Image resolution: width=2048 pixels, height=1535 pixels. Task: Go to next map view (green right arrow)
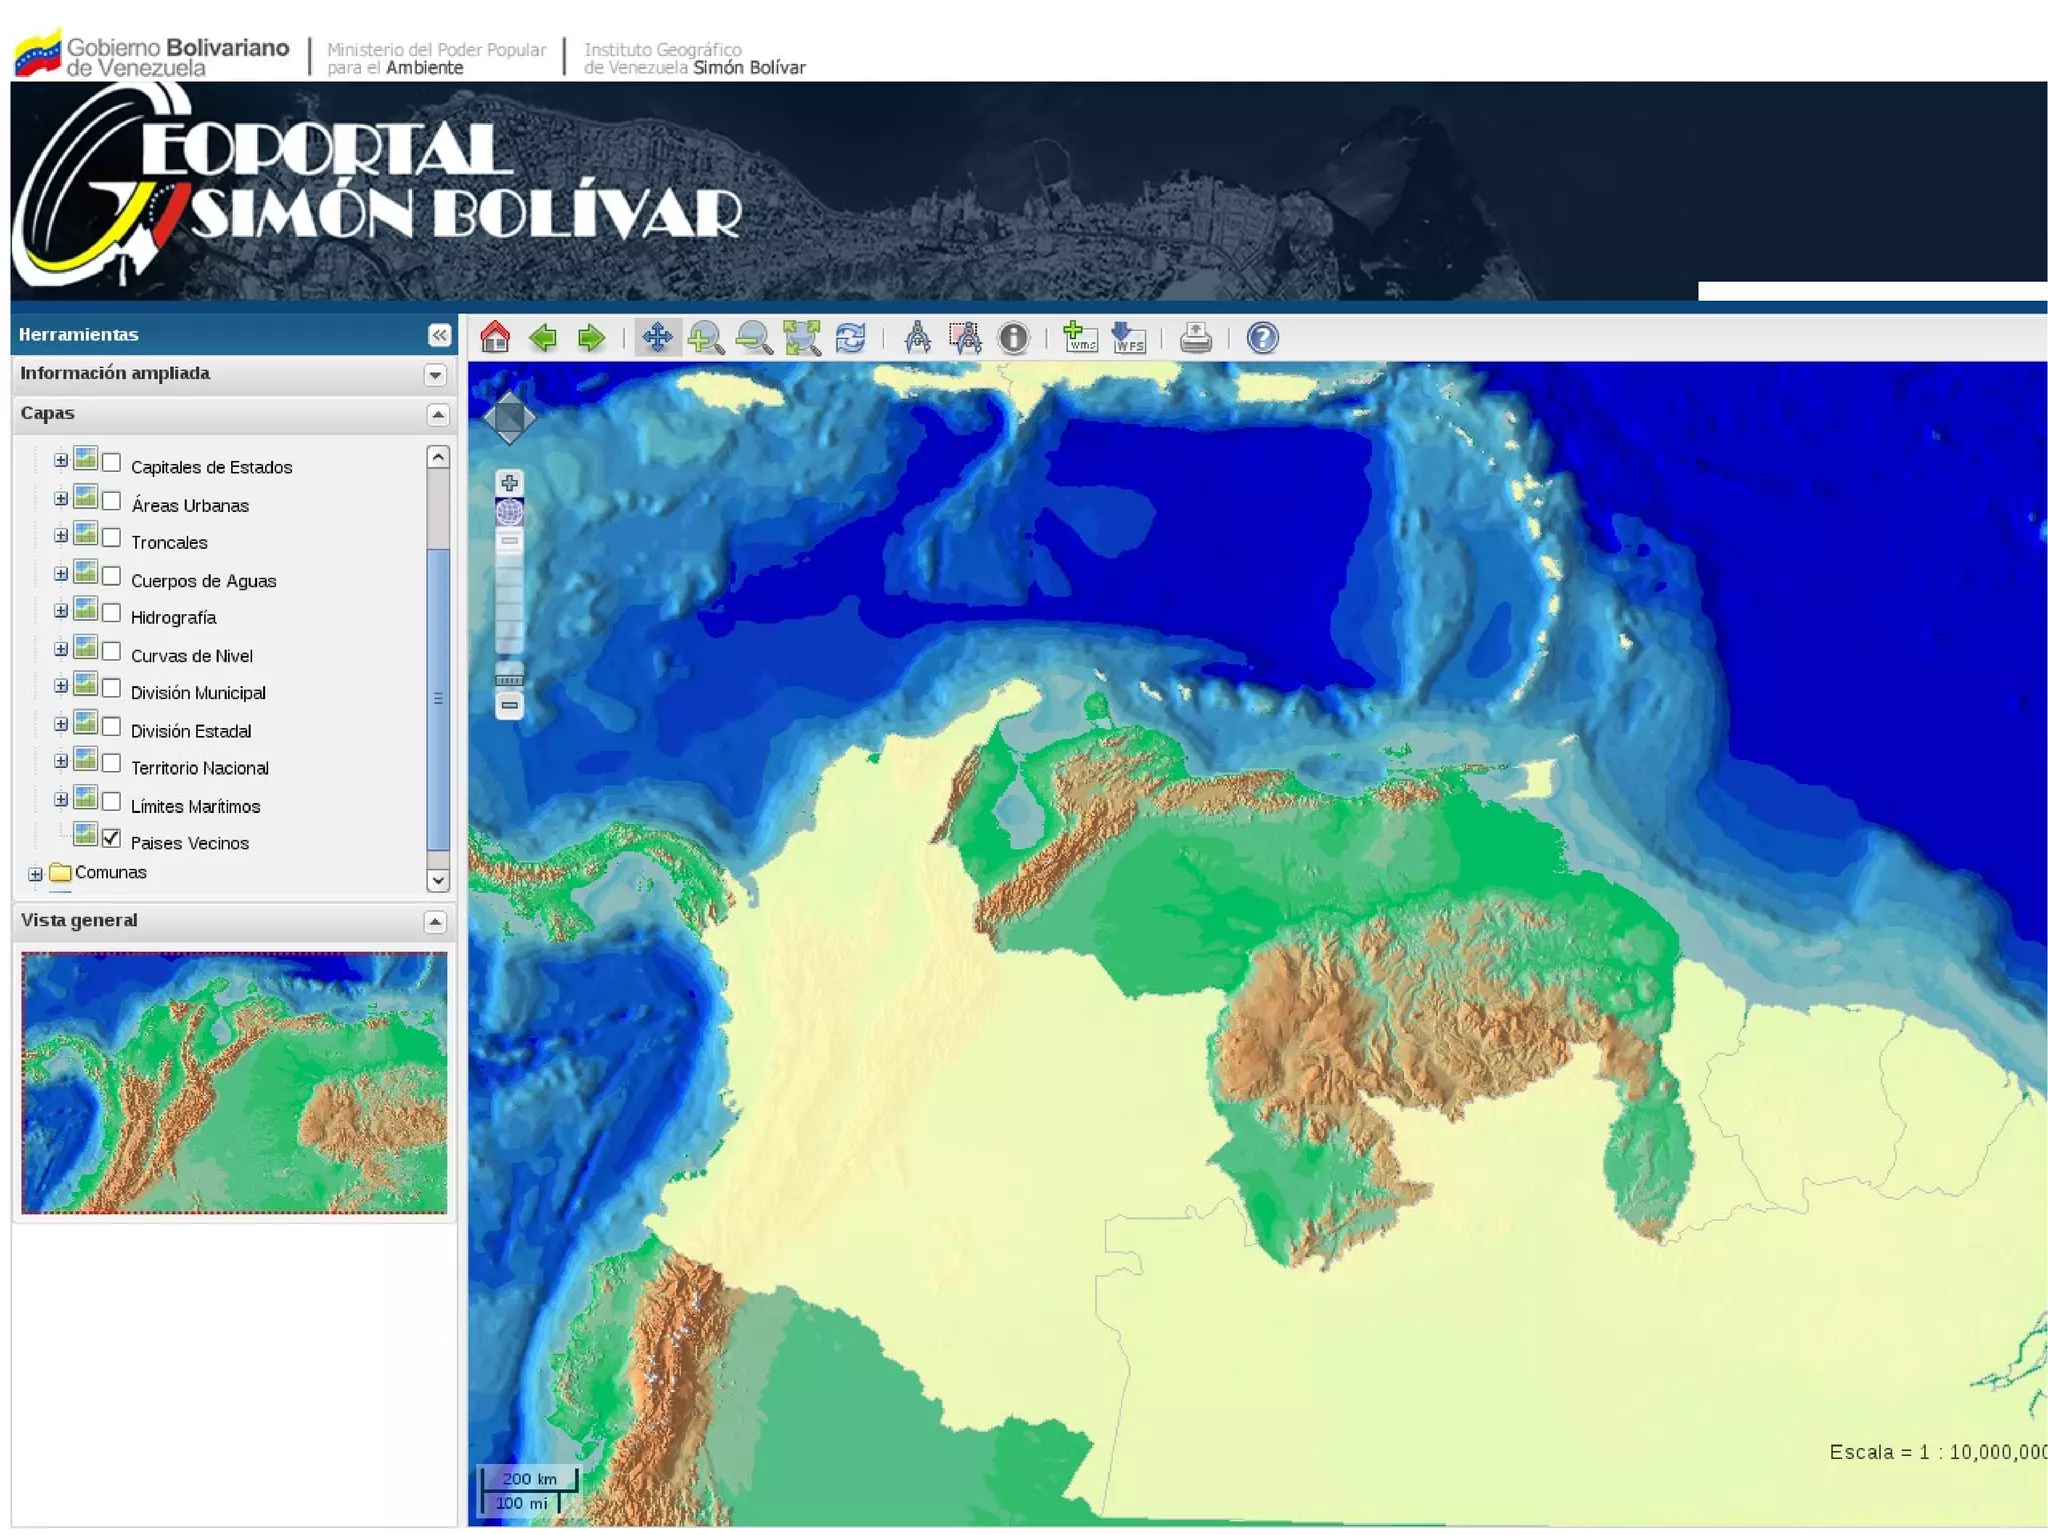tap(591, 338)
